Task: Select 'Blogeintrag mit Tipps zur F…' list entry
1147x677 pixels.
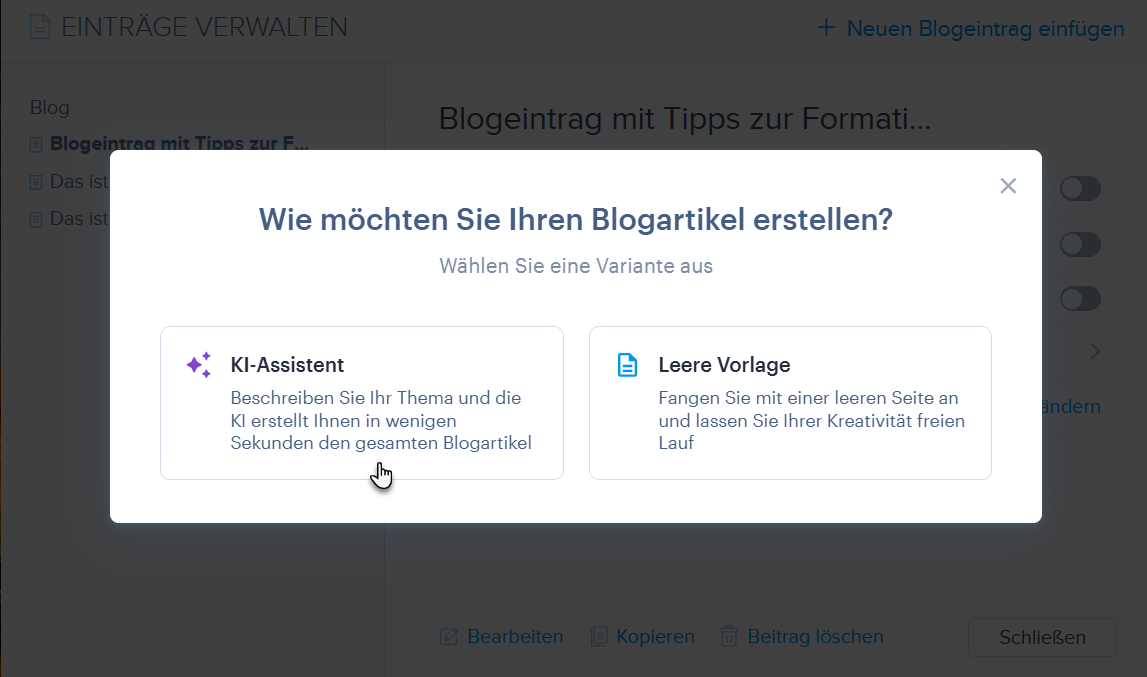Action: (179, 143)
